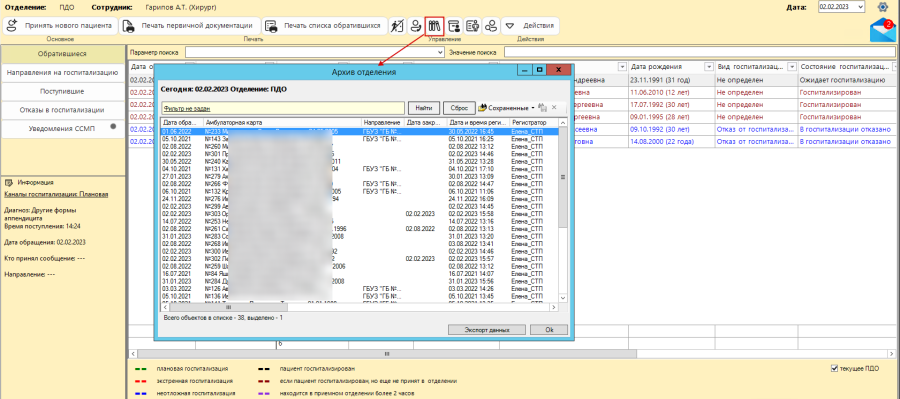Select the 'Обратившиеся' tab

[x=63, y=54]
